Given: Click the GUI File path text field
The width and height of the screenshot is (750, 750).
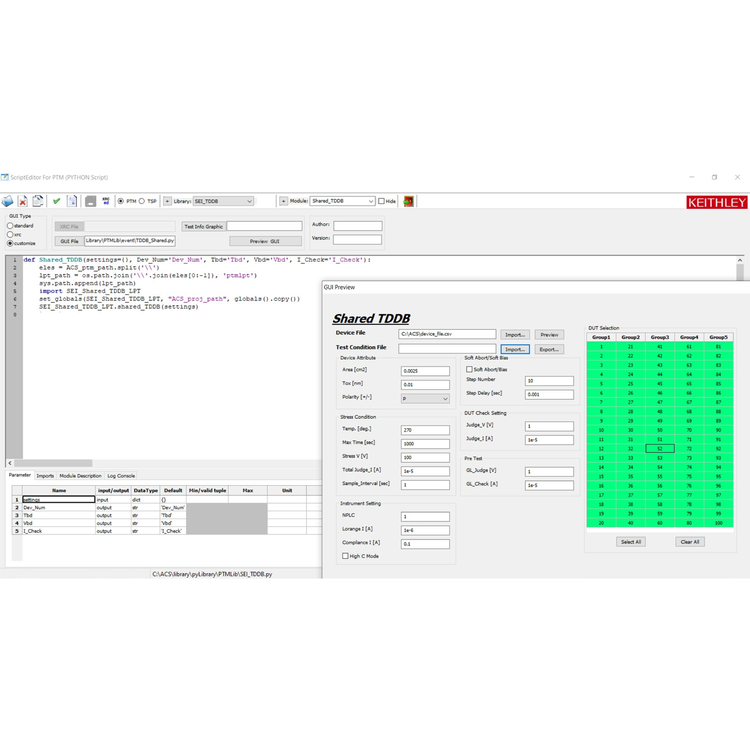Looking at the screenshot, I should 130,241.
